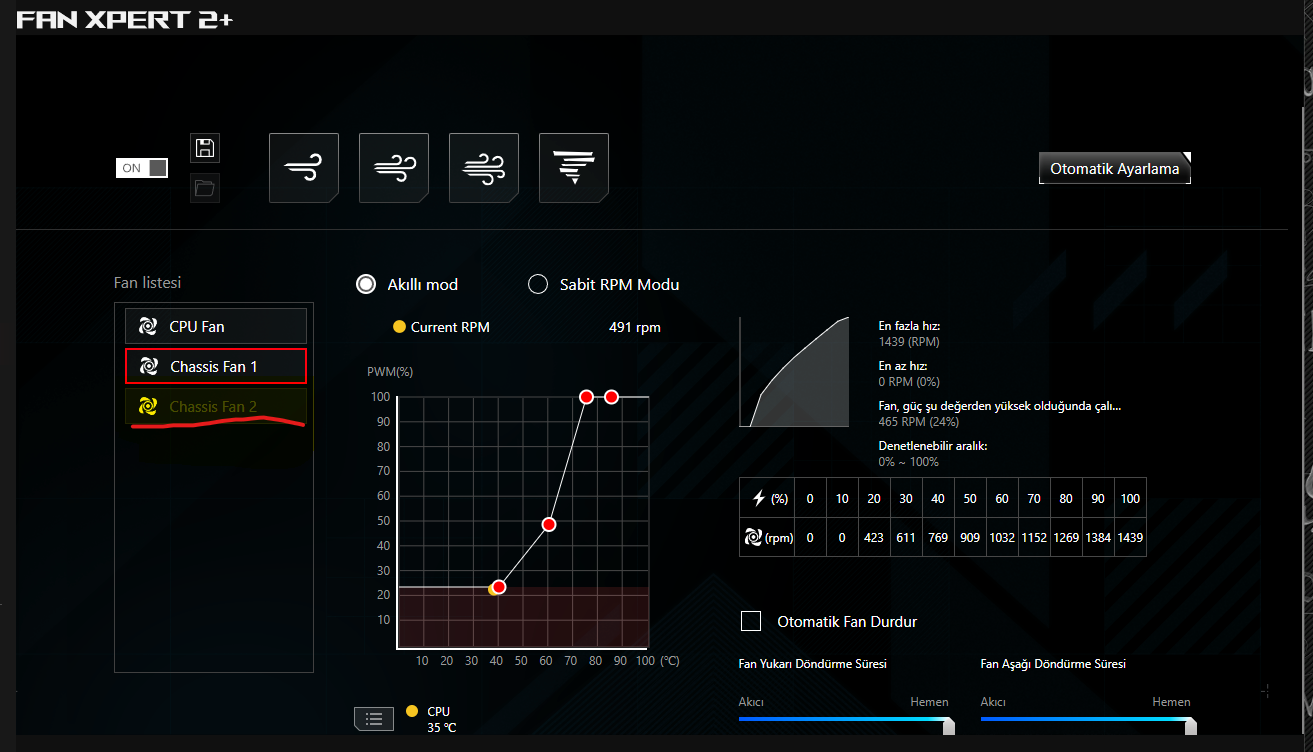
Task: Select Chassis Fan 1 in the list
Action: coord(216,366)
